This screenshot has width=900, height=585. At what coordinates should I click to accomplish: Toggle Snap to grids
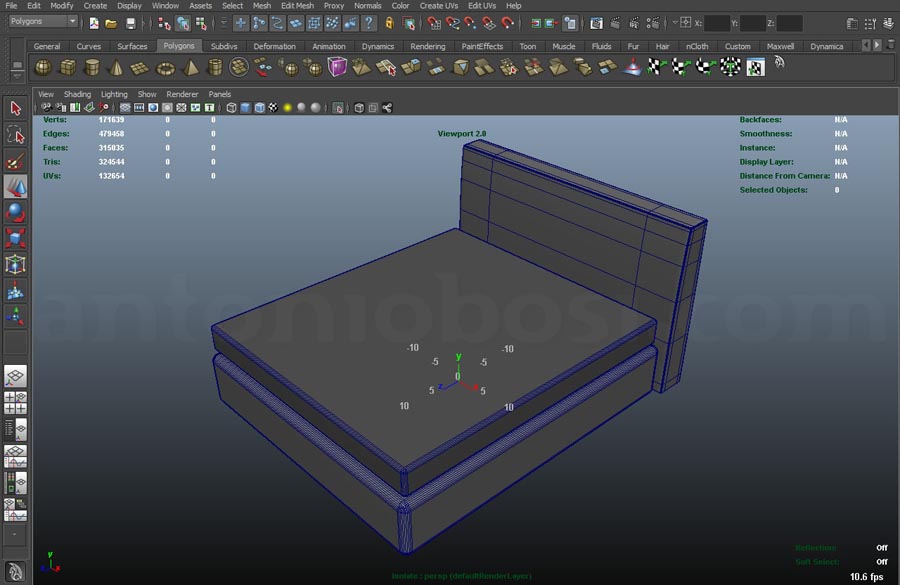[x=435, y=24]
